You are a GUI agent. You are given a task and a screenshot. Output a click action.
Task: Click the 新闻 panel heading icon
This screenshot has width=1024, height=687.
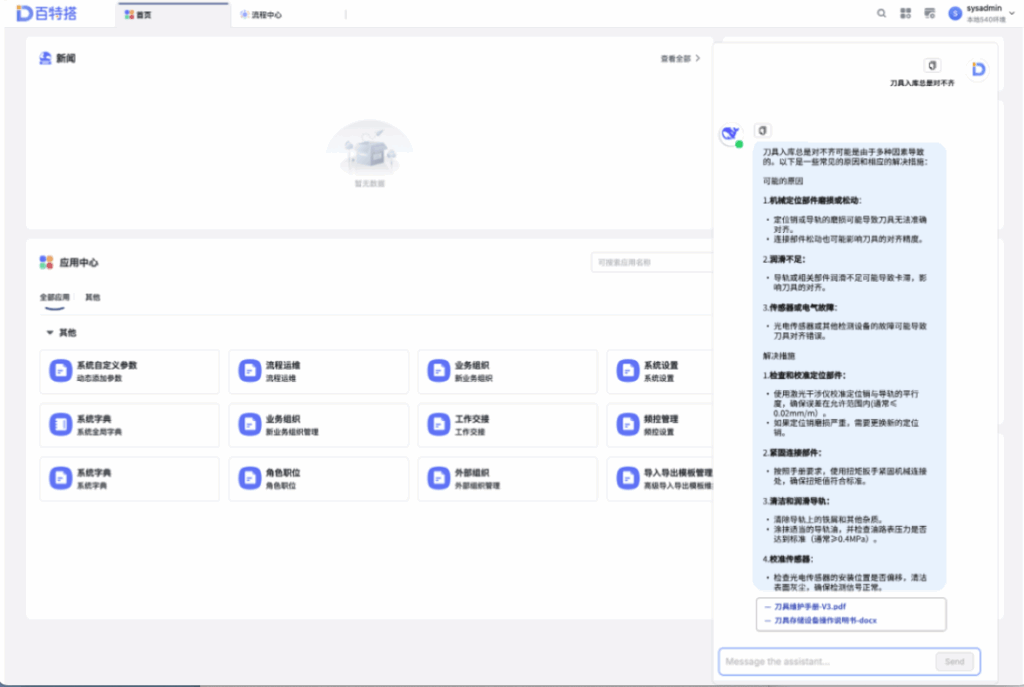tap(45, 58)
